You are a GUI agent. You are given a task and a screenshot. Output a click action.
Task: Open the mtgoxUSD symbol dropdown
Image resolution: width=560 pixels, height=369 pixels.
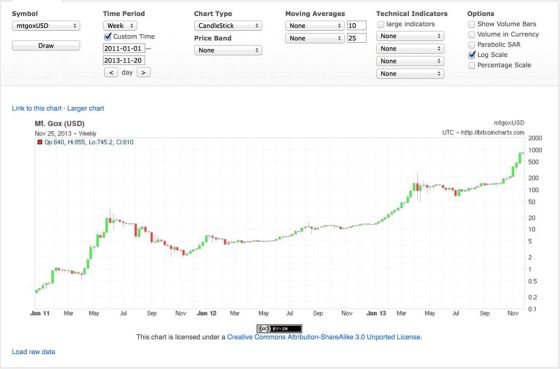point(46,26)
